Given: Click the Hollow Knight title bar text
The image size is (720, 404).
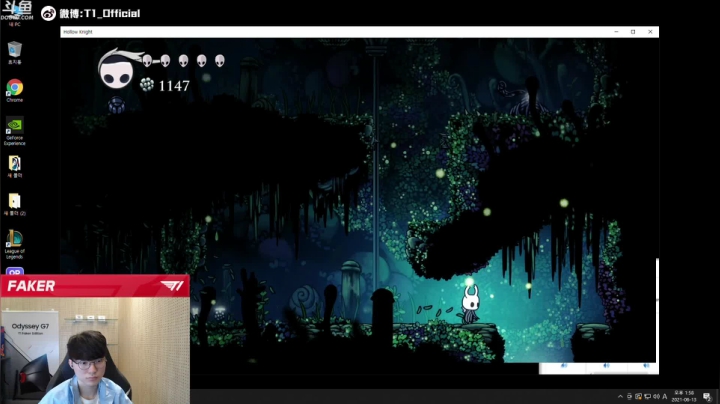Looking at the screenshot, I should pyautogui.click(x=78, y=32).
